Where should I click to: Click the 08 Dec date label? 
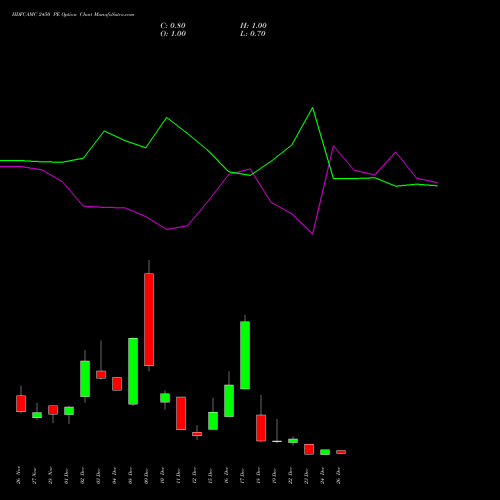pyautogui.click(x=130, y=475)
